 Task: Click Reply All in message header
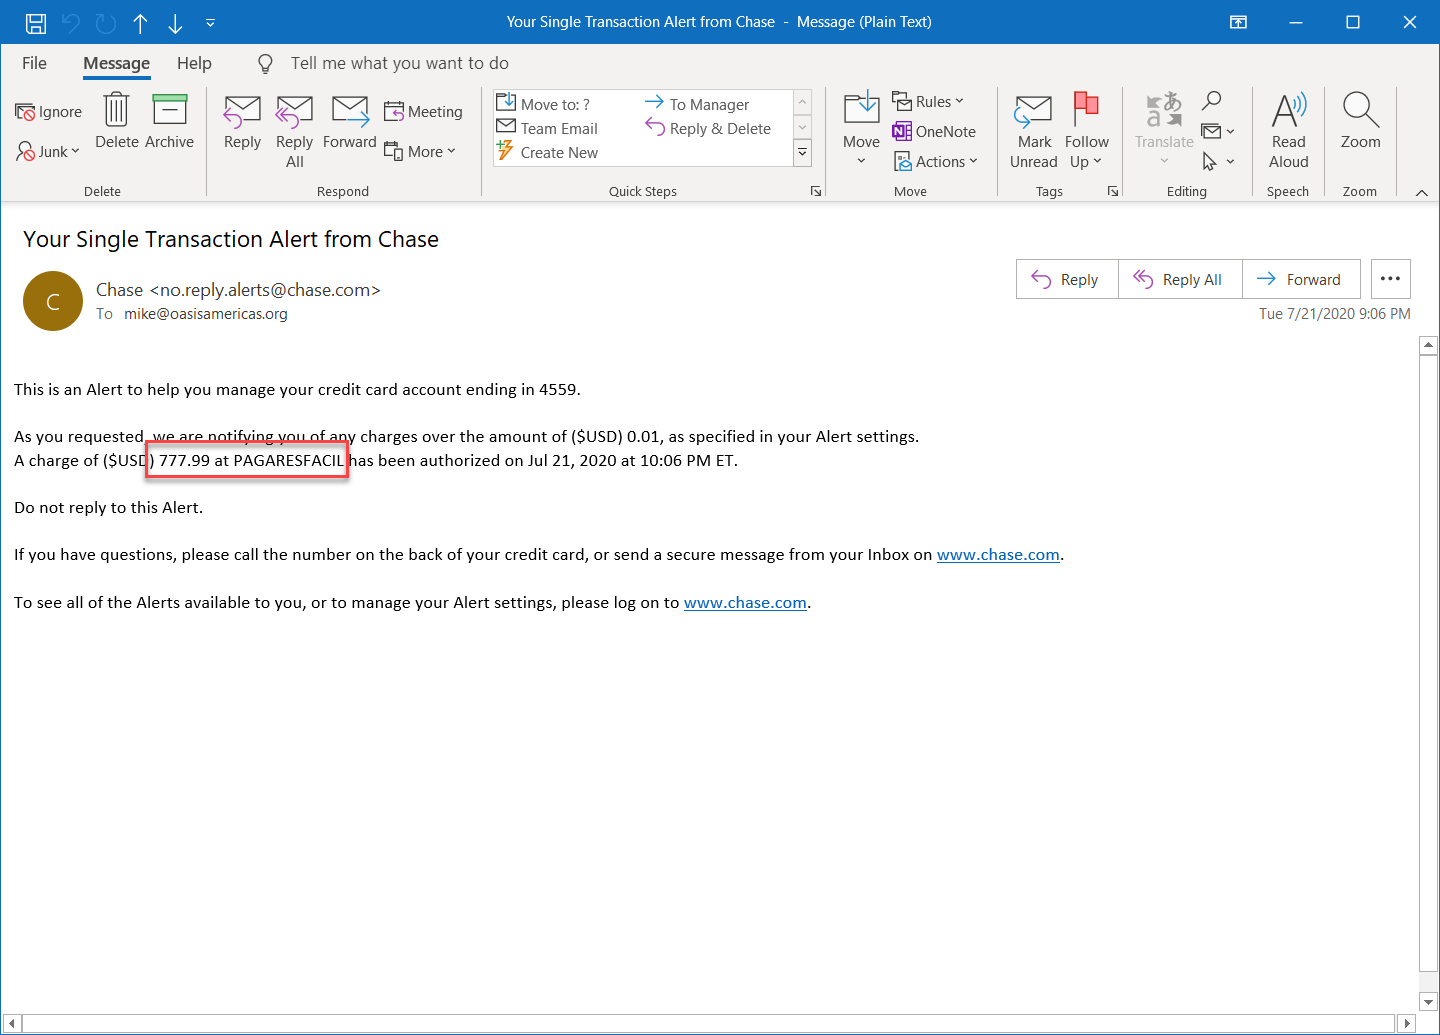click(x=1180, y=279)
